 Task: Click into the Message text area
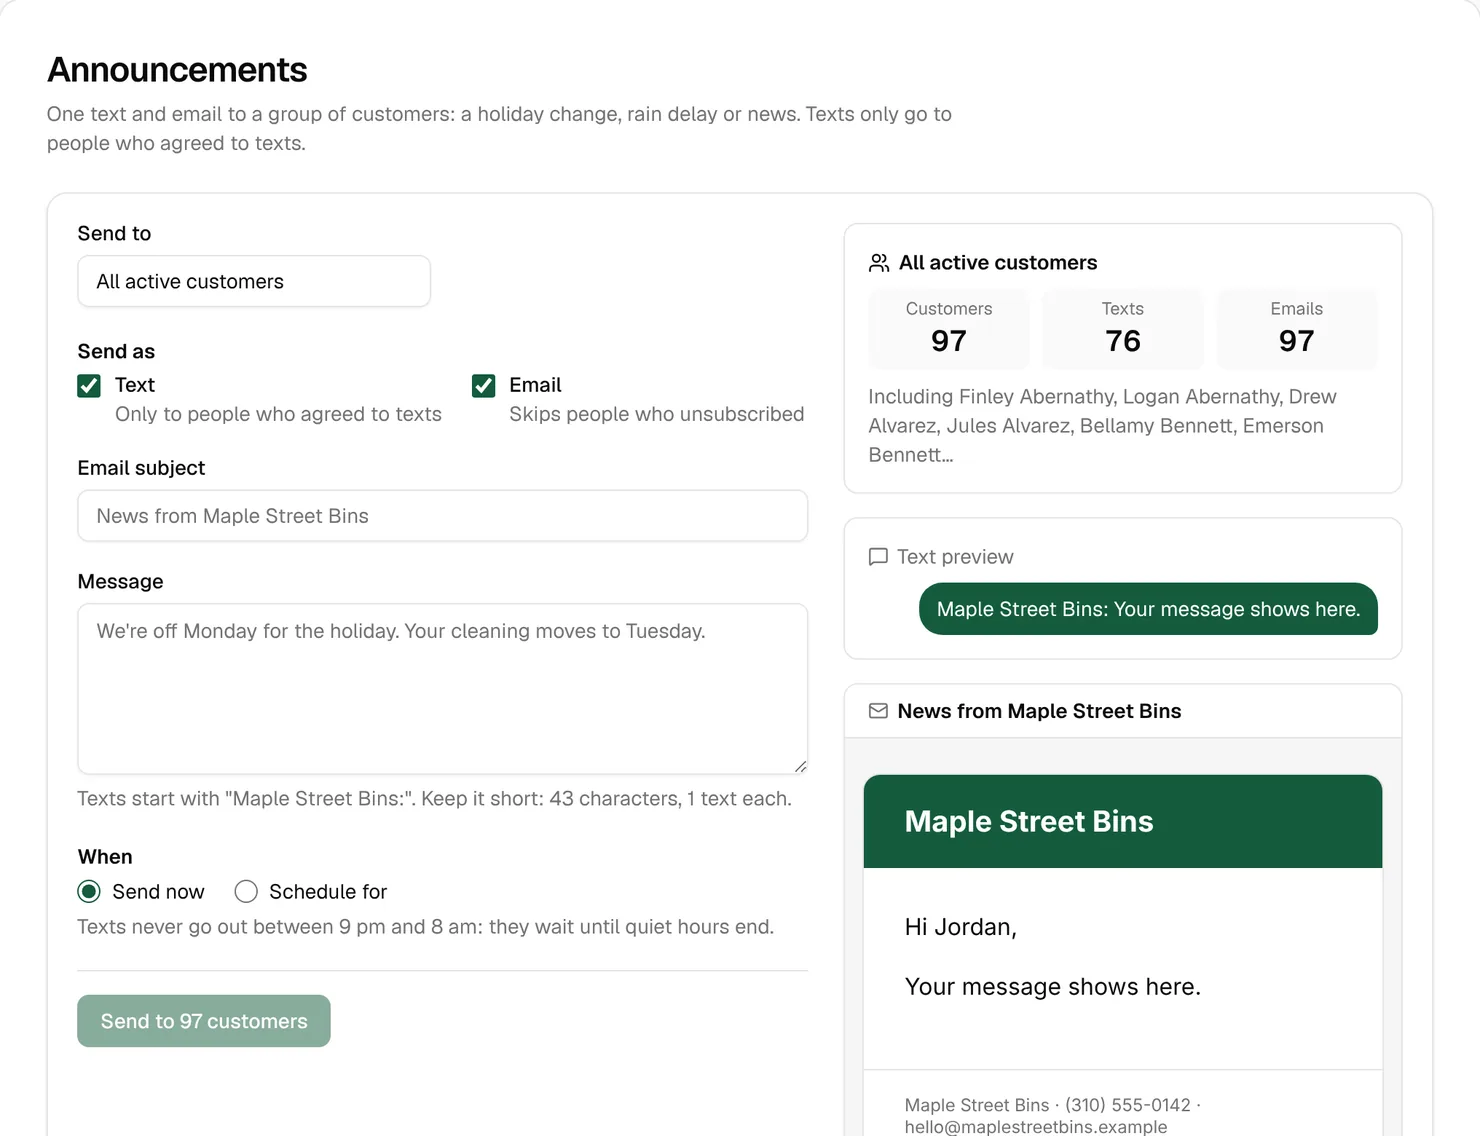coord(442,688)
